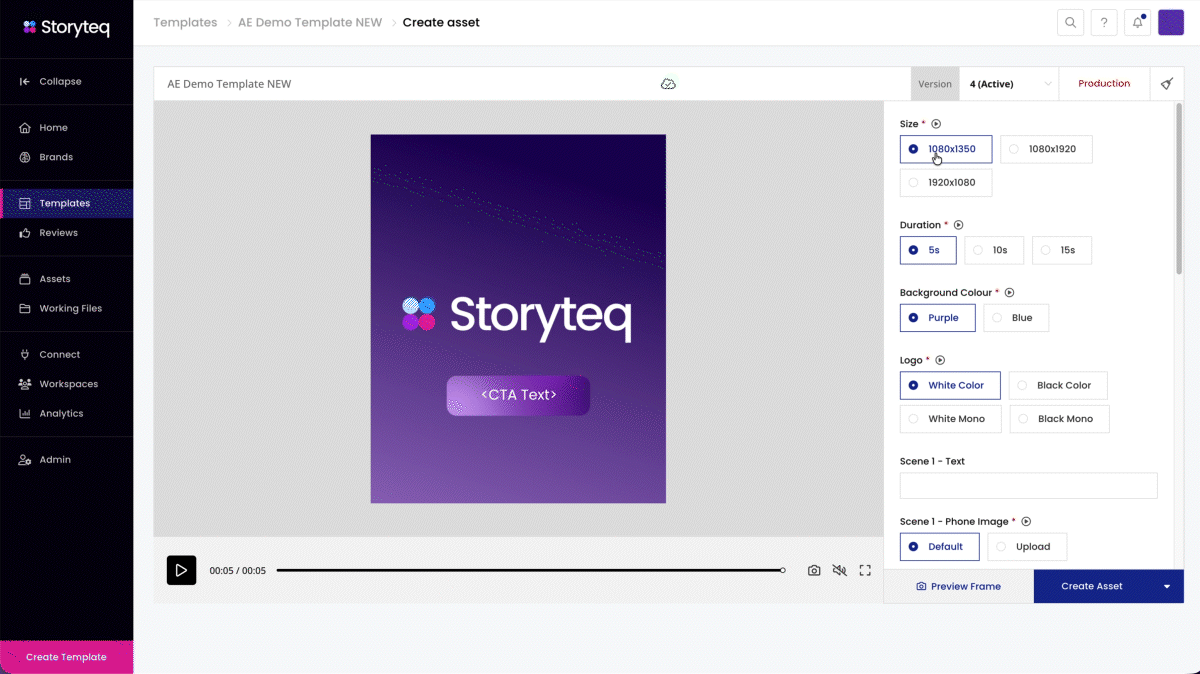Screen dimensions: 1200x674
Task: Take a snapshot with camera icon
Action: pyautogui.click(x=814, y=571)
